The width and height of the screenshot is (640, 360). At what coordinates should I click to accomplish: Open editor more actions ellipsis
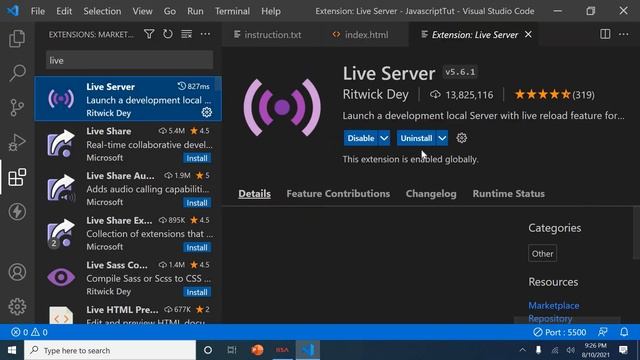coord(624,34)
